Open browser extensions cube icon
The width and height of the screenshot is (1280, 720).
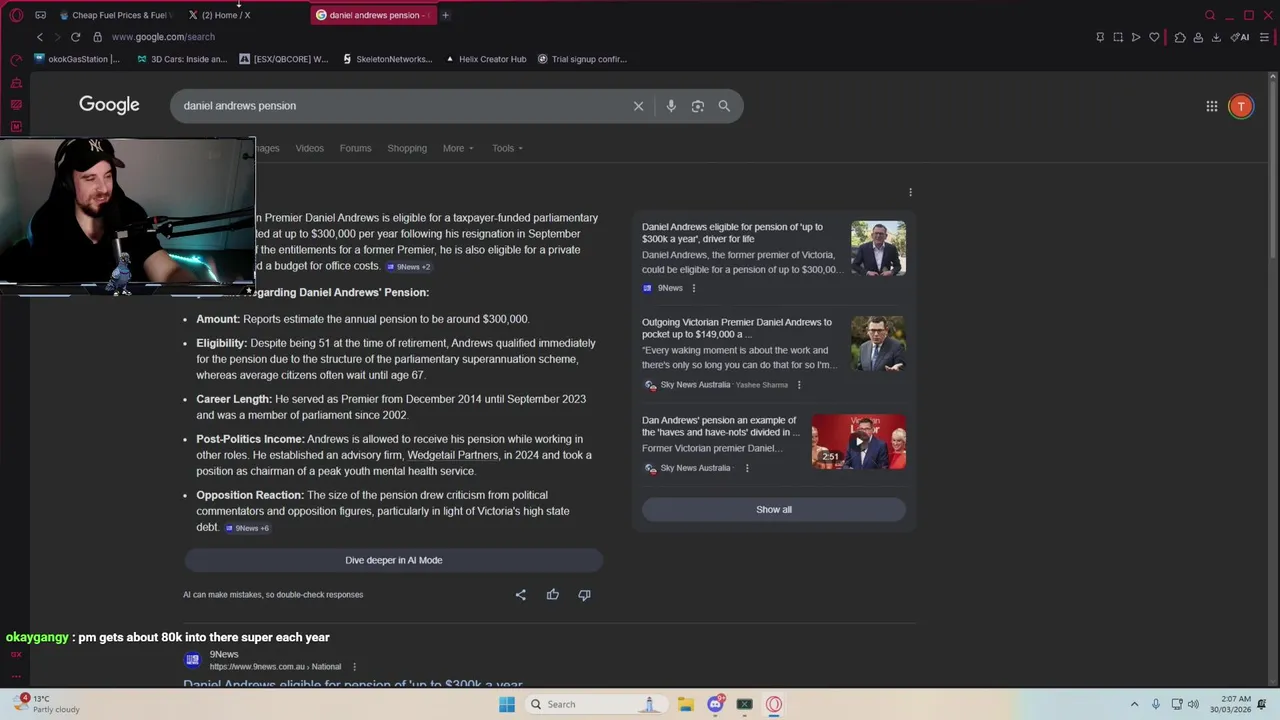[x=1180, y=37]
